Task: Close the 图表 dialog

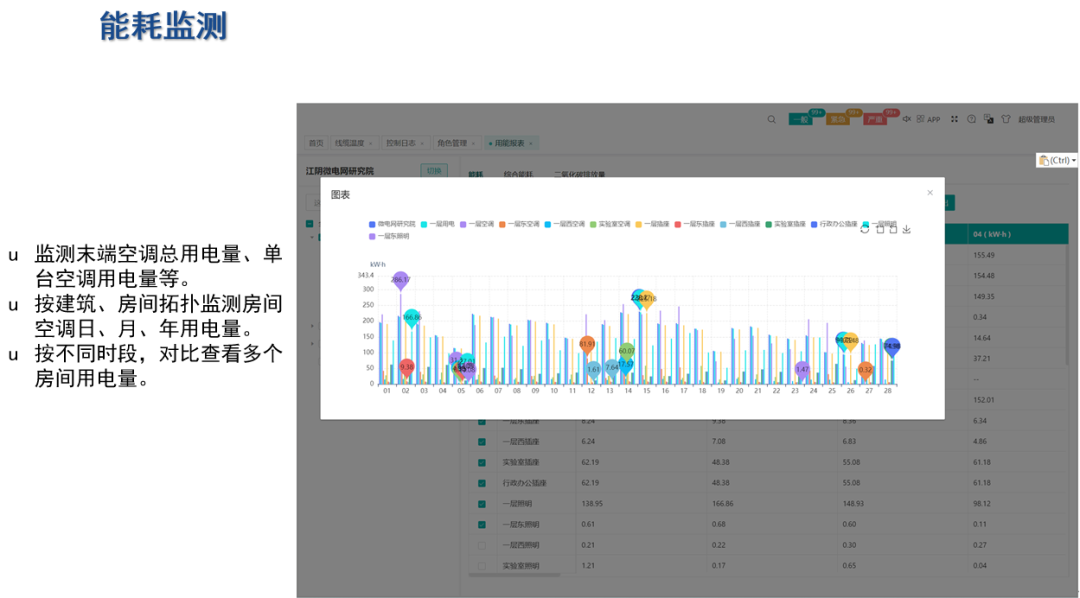Action: pyautogui.click(x=930, y=193)
